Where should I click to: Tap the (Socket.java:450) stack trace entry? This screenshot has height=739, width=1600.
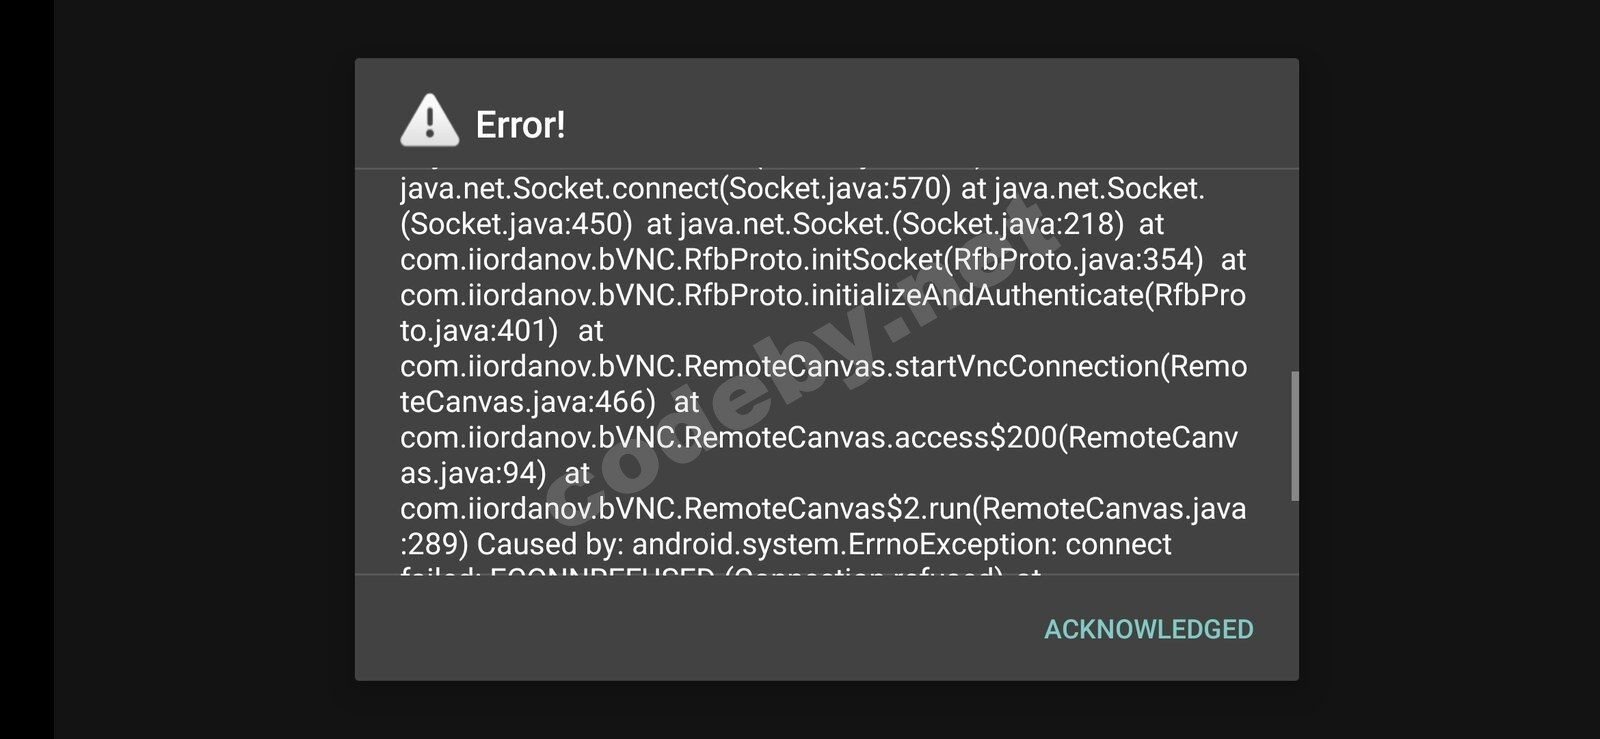[516, 224]
